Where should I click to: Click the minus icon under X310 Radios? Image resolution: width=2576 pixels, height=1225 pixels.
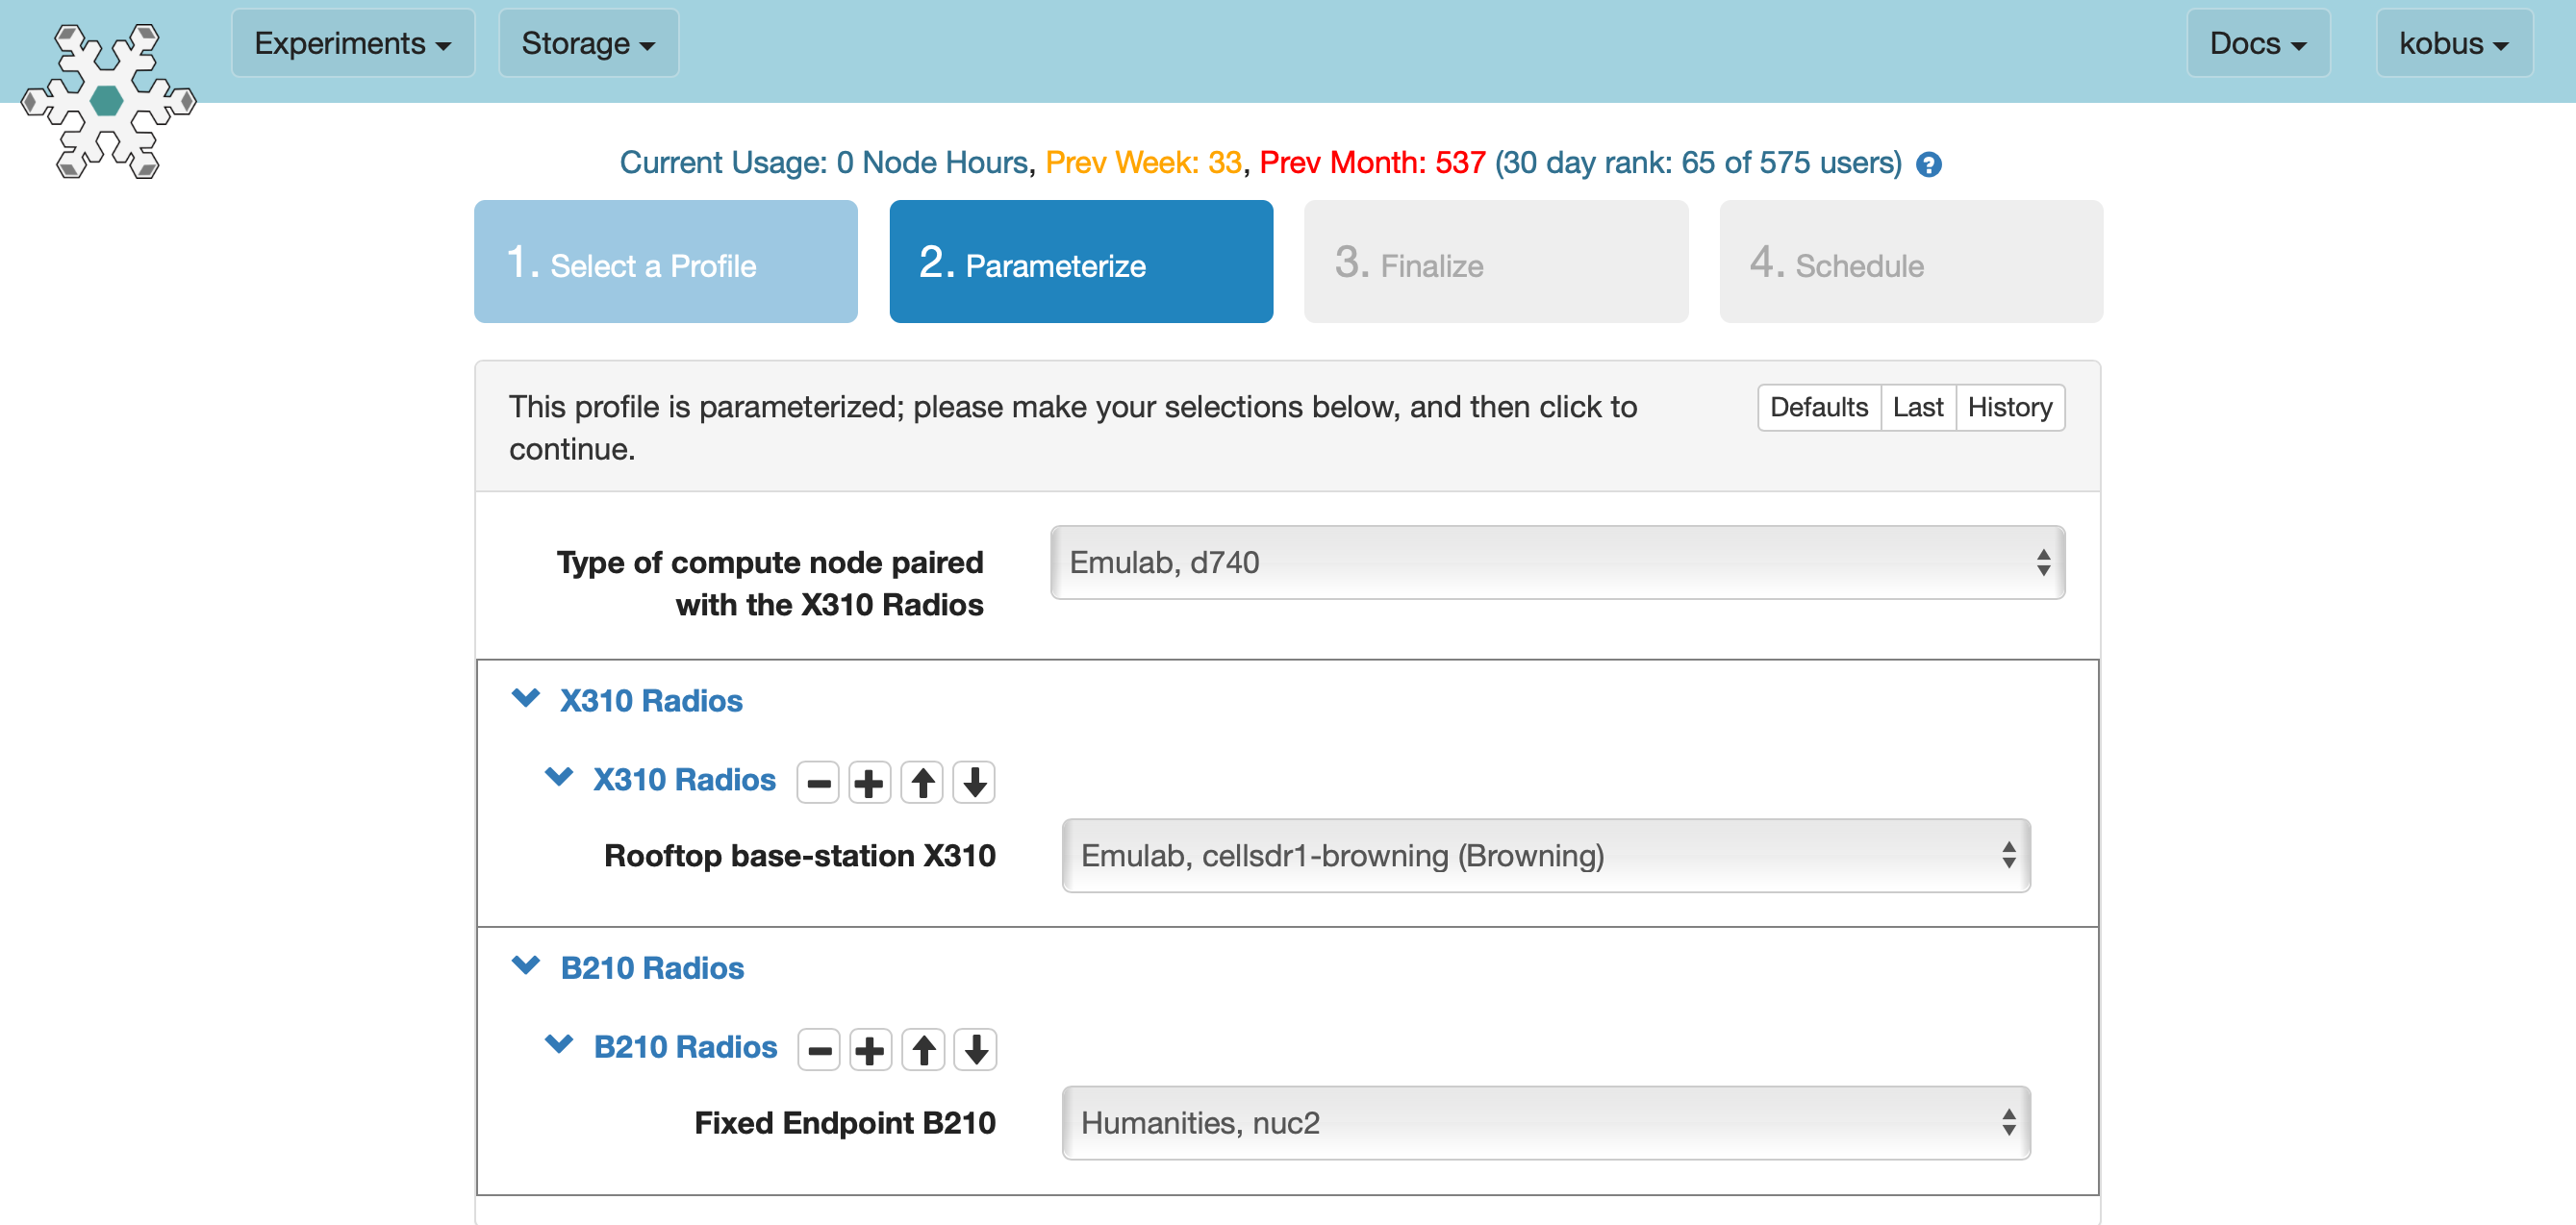point(819,782)
